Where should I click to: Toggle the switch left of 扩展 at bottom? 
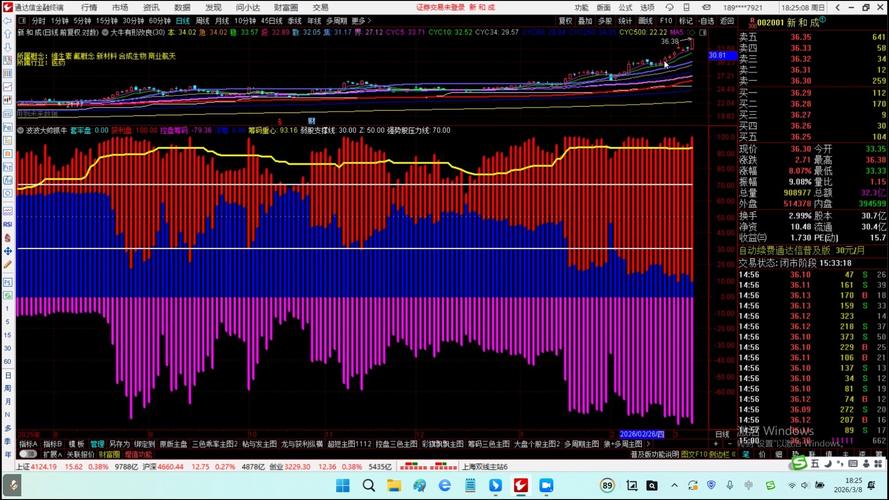pyautogui.click(x=27, y=455)
